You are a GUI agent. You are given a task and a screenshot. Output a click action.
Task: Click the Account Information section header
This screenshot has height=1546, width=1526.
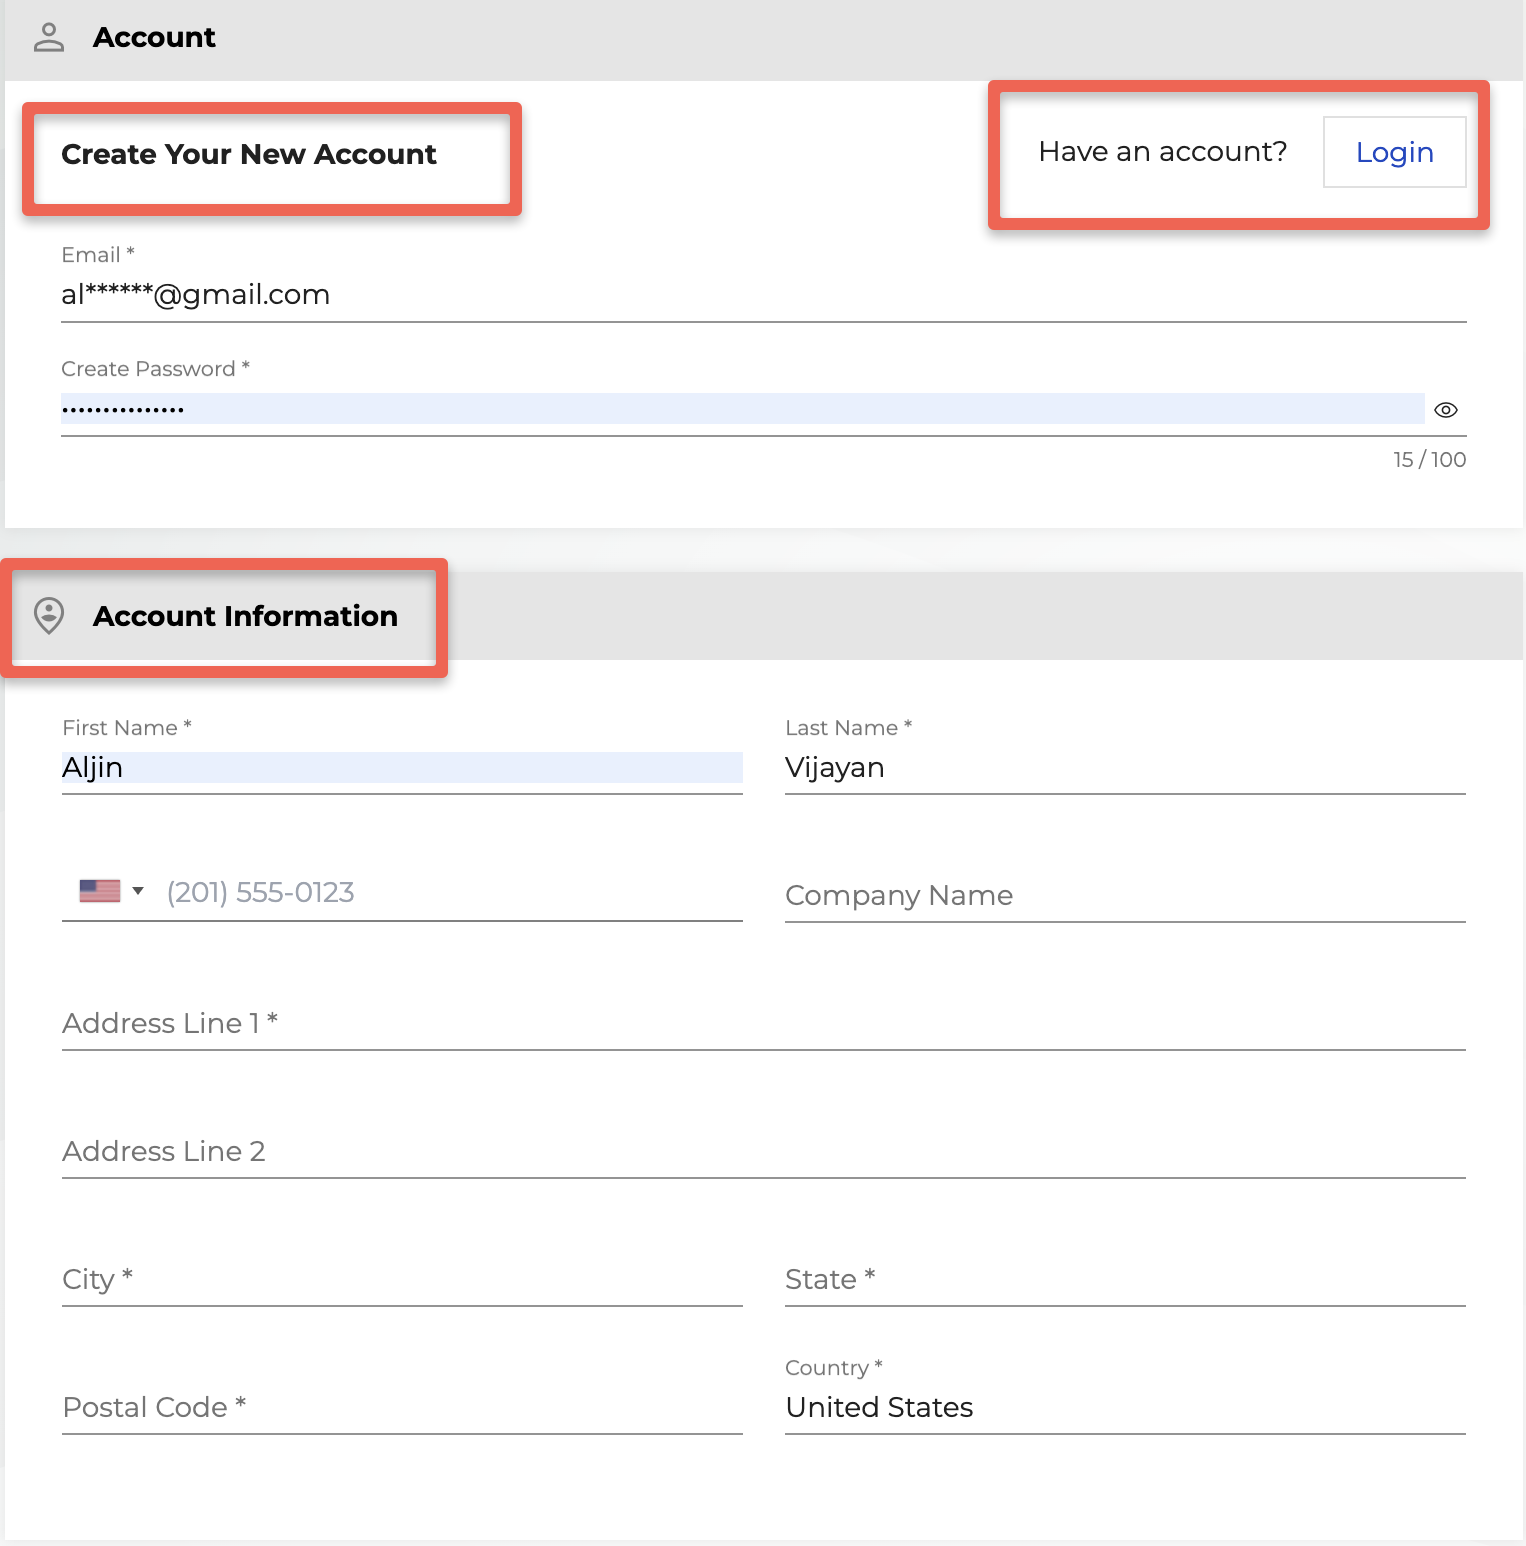coord(244,617)
